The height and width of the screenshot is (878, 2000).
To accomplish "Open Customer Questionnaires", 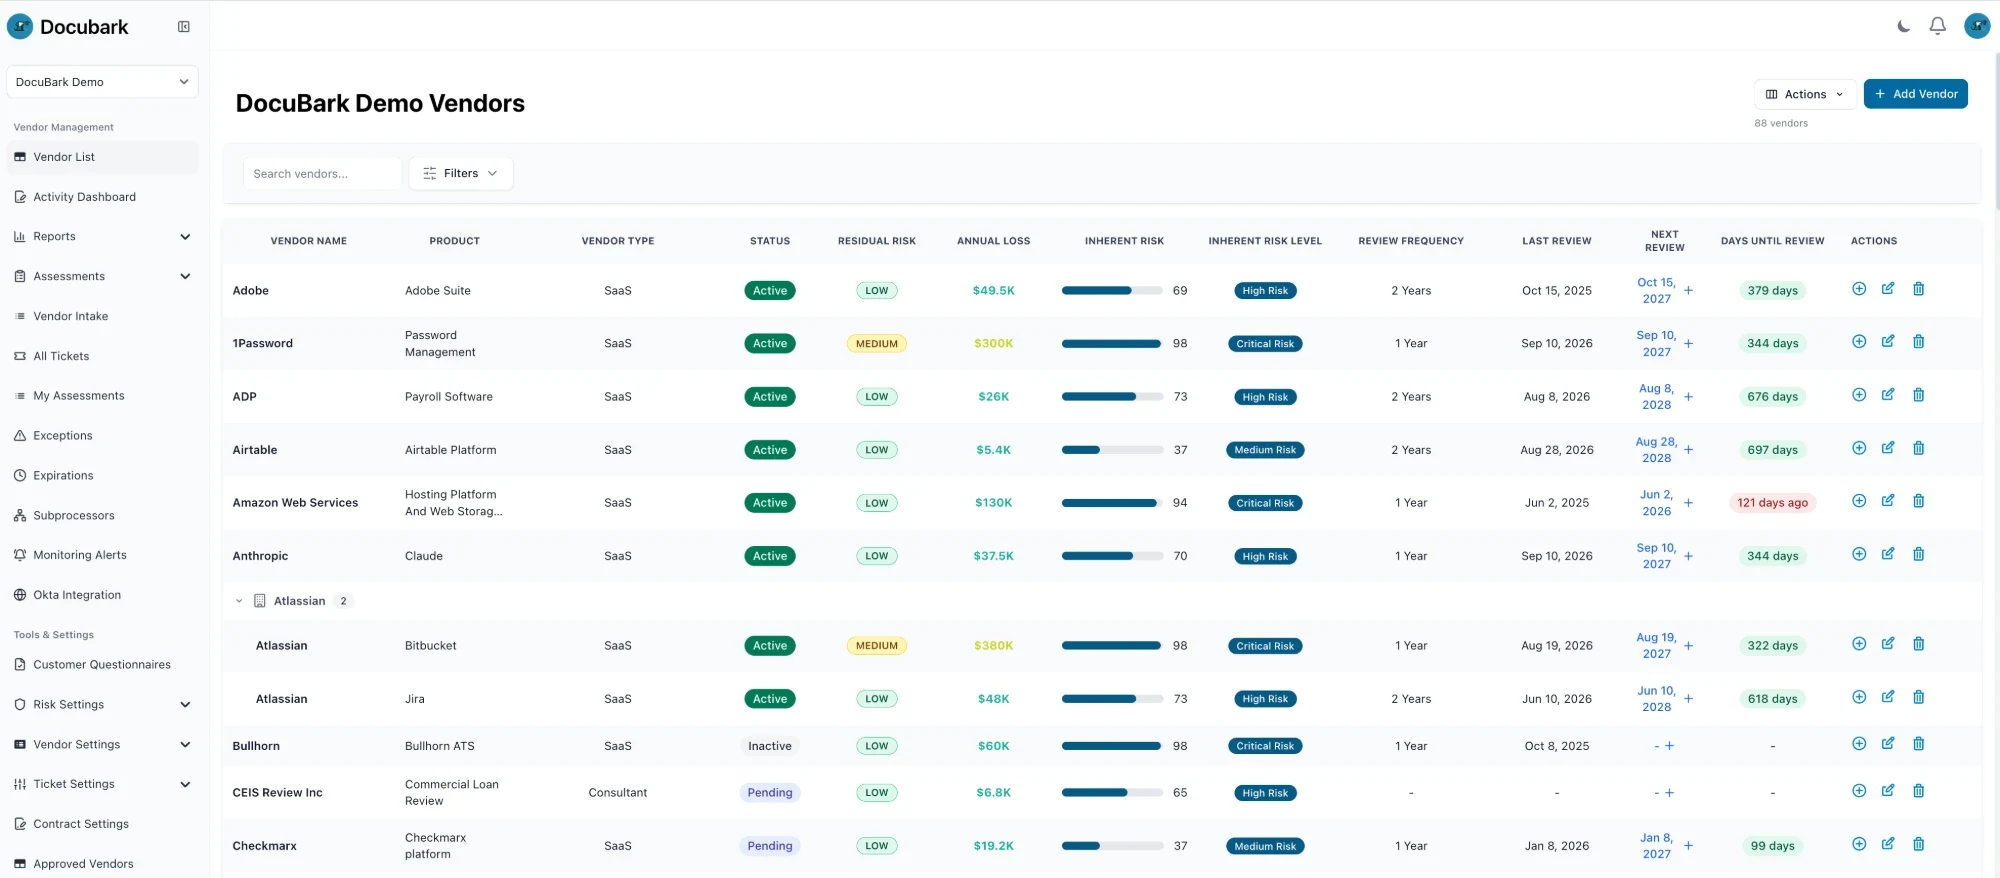I will (101, 665).
